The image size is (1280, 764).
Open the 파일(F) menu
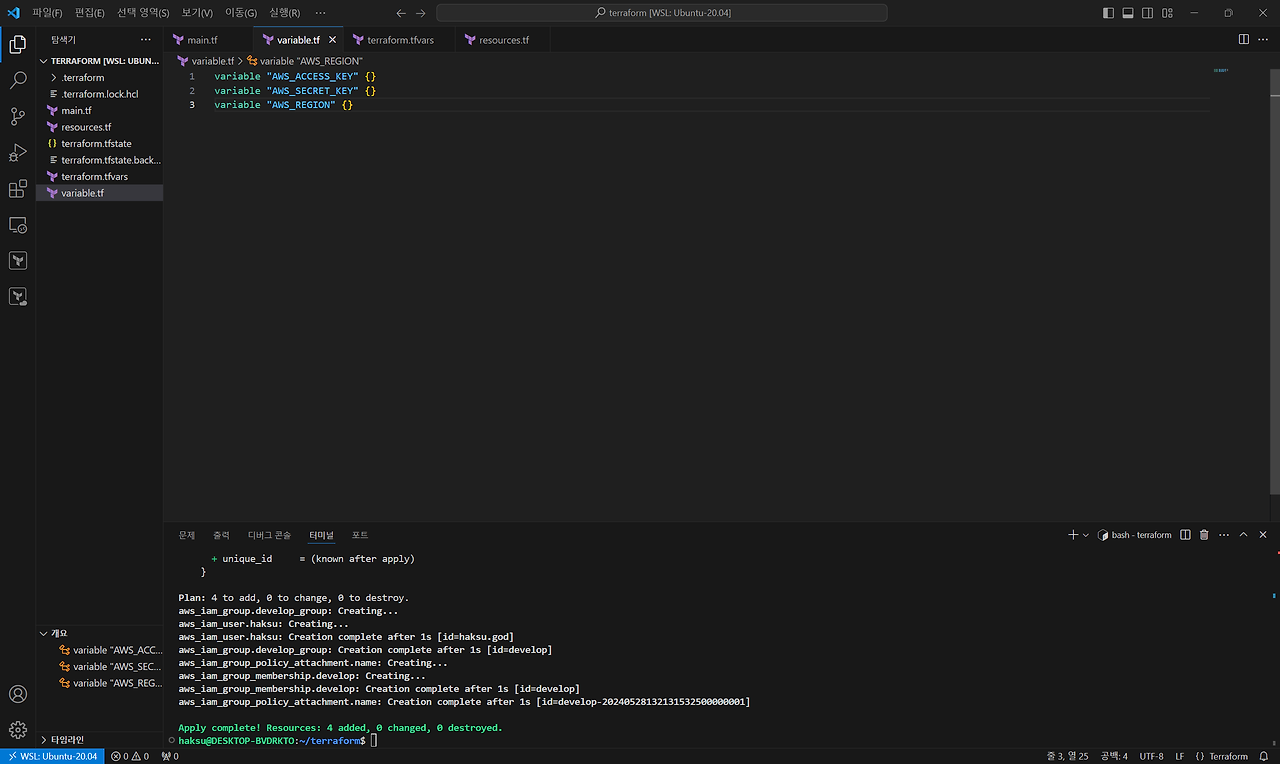click(47, 13)
